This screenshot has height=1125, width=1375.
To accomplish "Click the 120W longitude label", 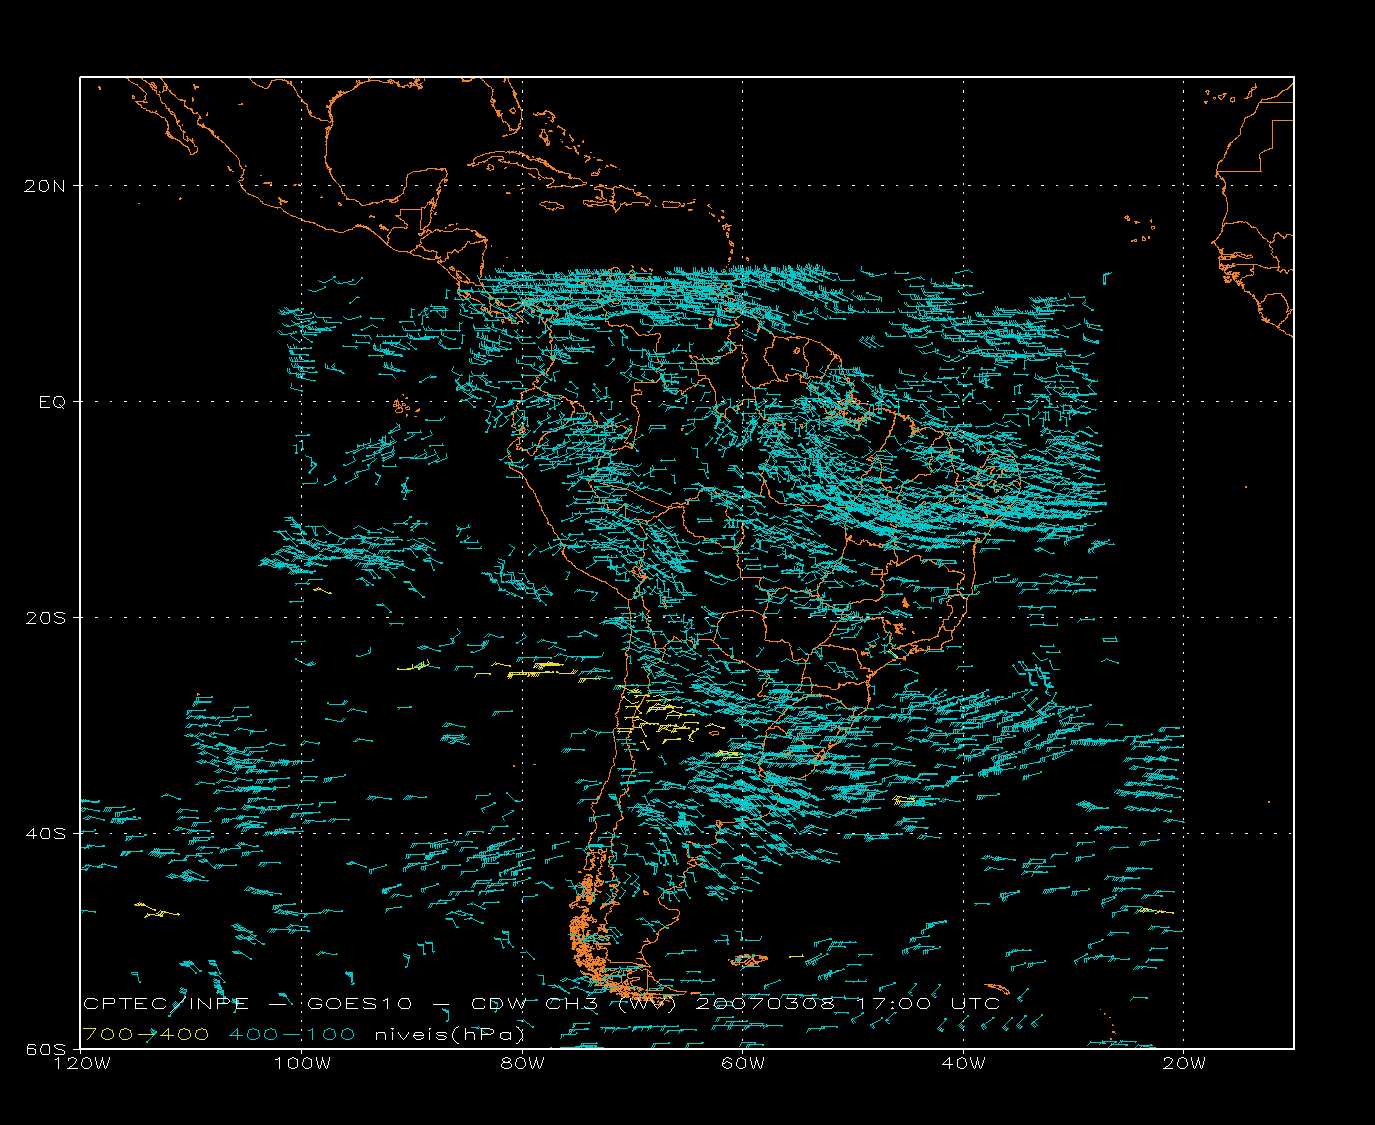I will [81, 1063].
